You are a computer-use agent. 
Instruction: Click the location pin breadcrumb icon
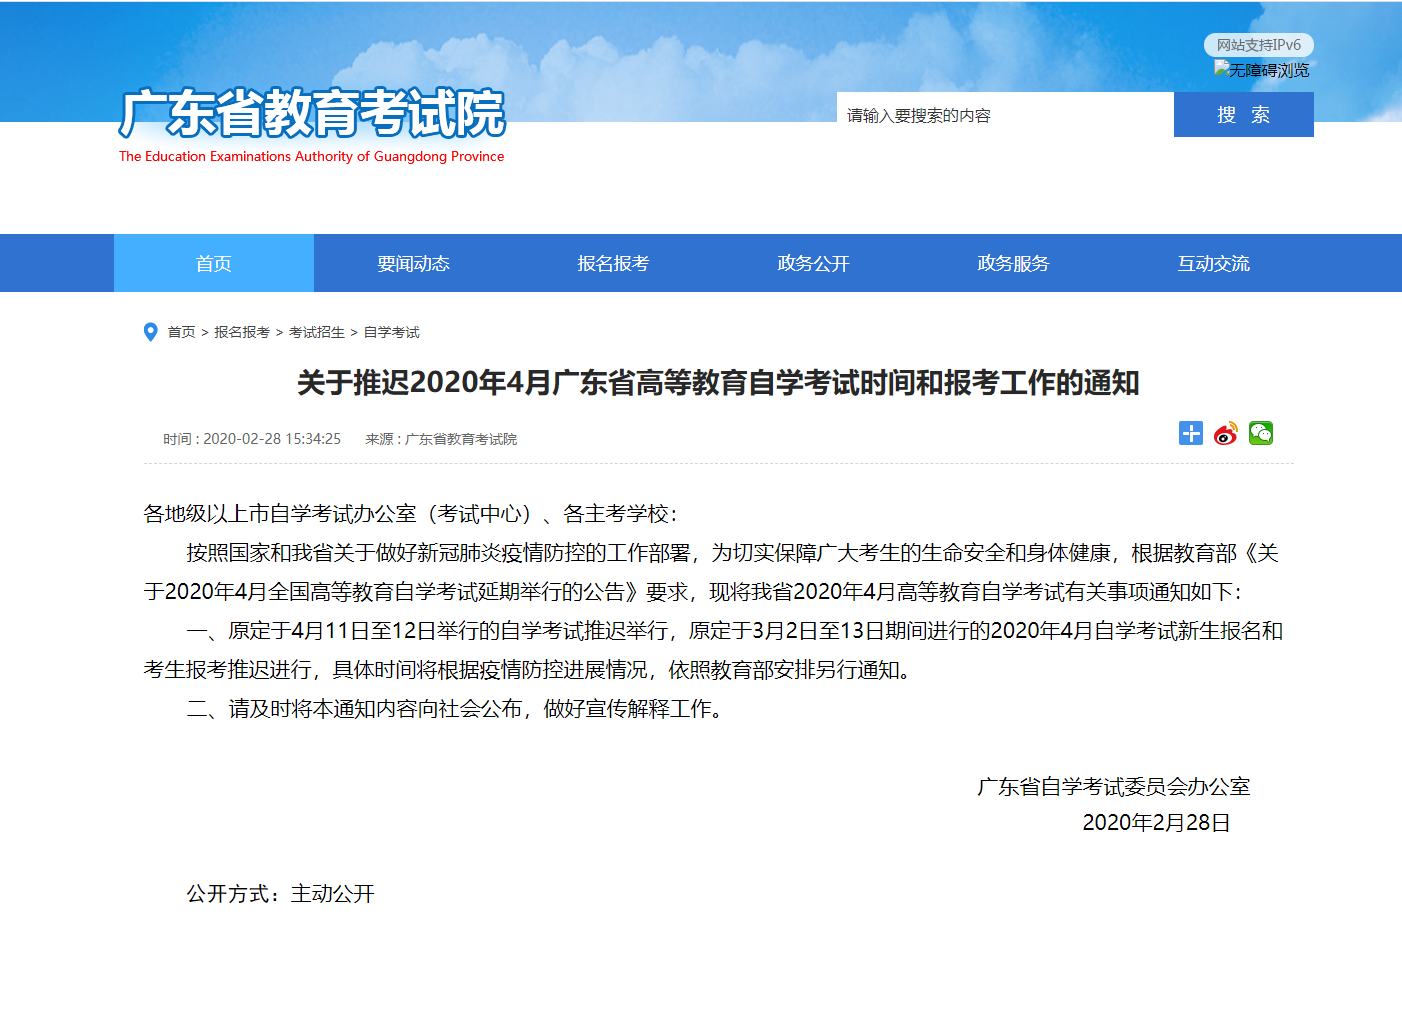[151, 332]
